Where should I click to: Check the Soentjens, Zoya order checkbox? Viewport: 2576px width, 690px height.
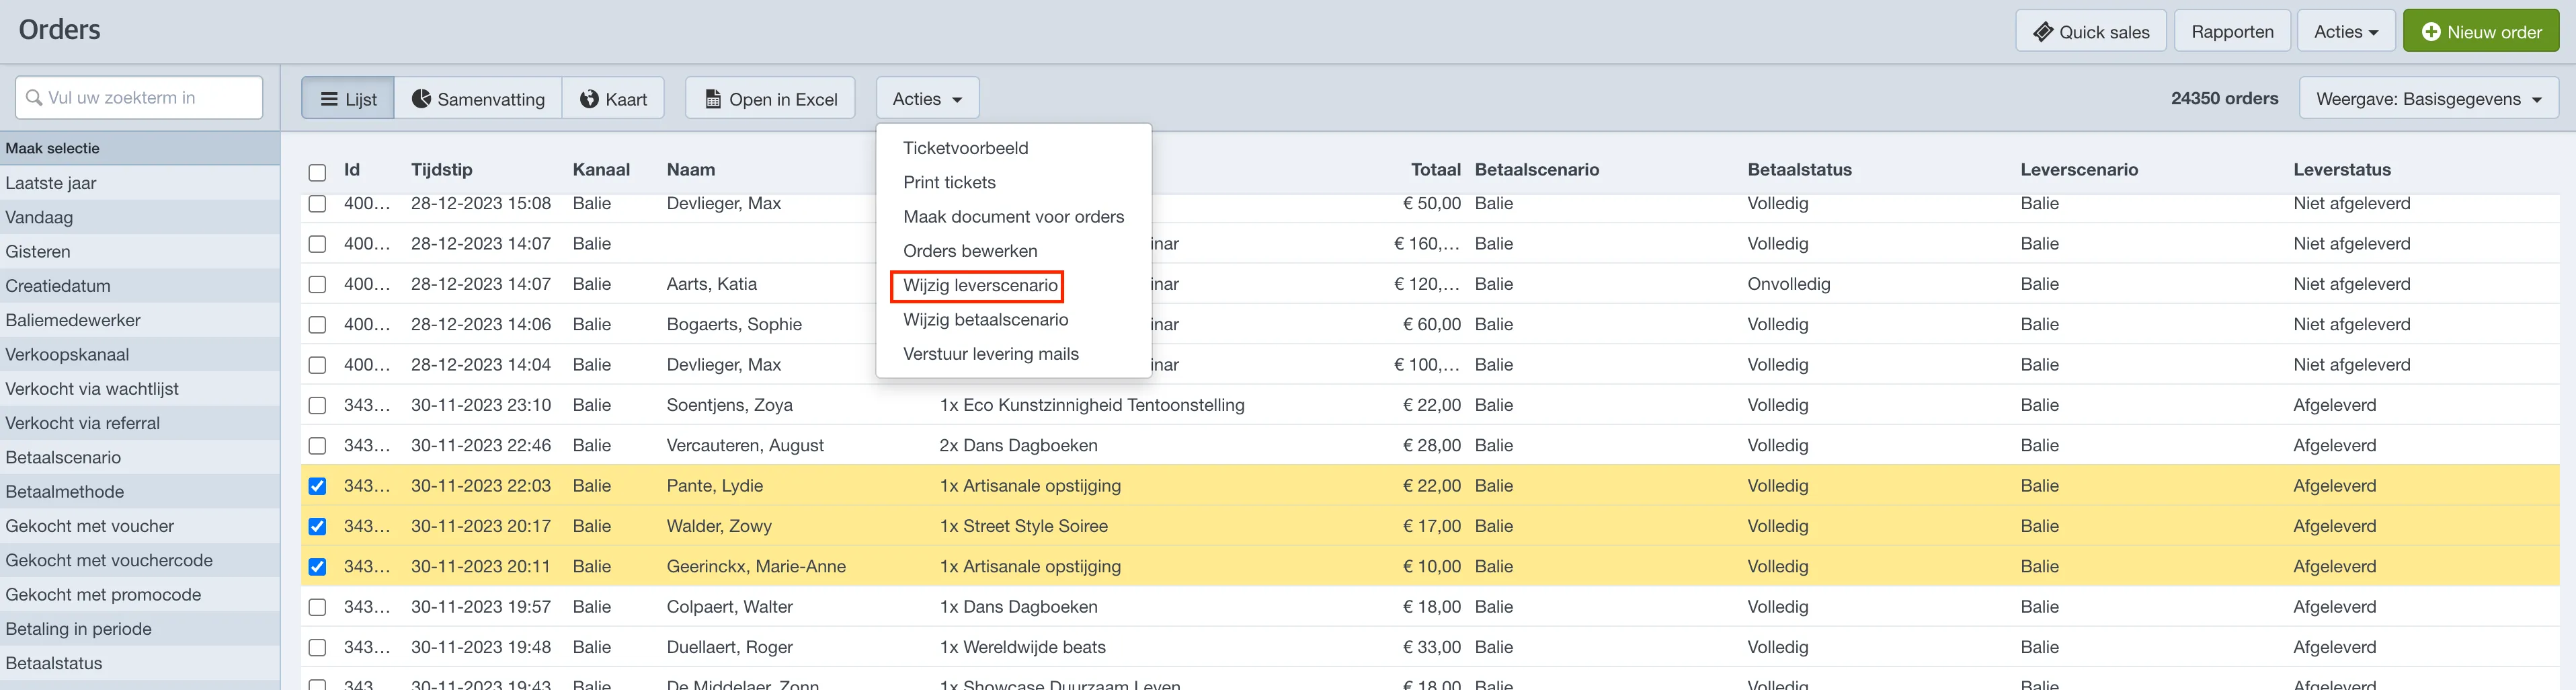pyautogui.click(x=317, y=405)
